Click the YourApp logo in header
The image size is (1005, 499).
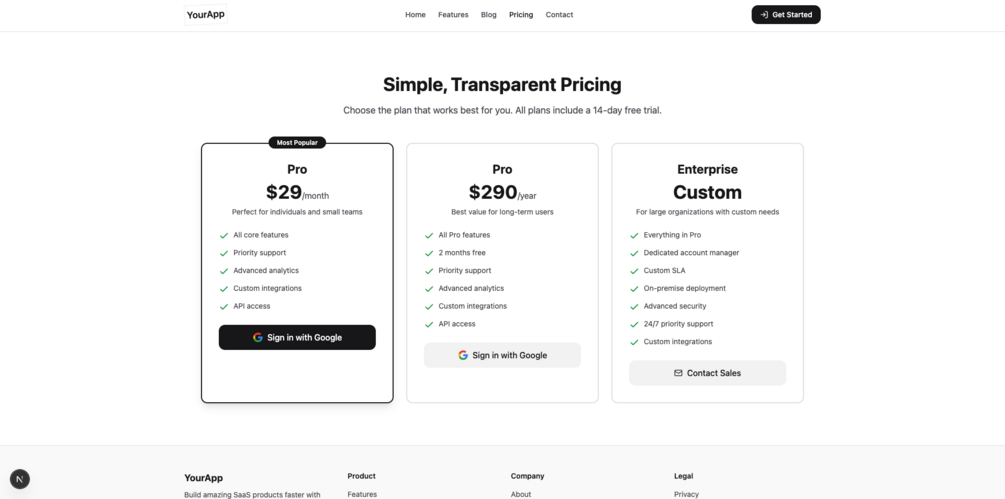(205, 15)
